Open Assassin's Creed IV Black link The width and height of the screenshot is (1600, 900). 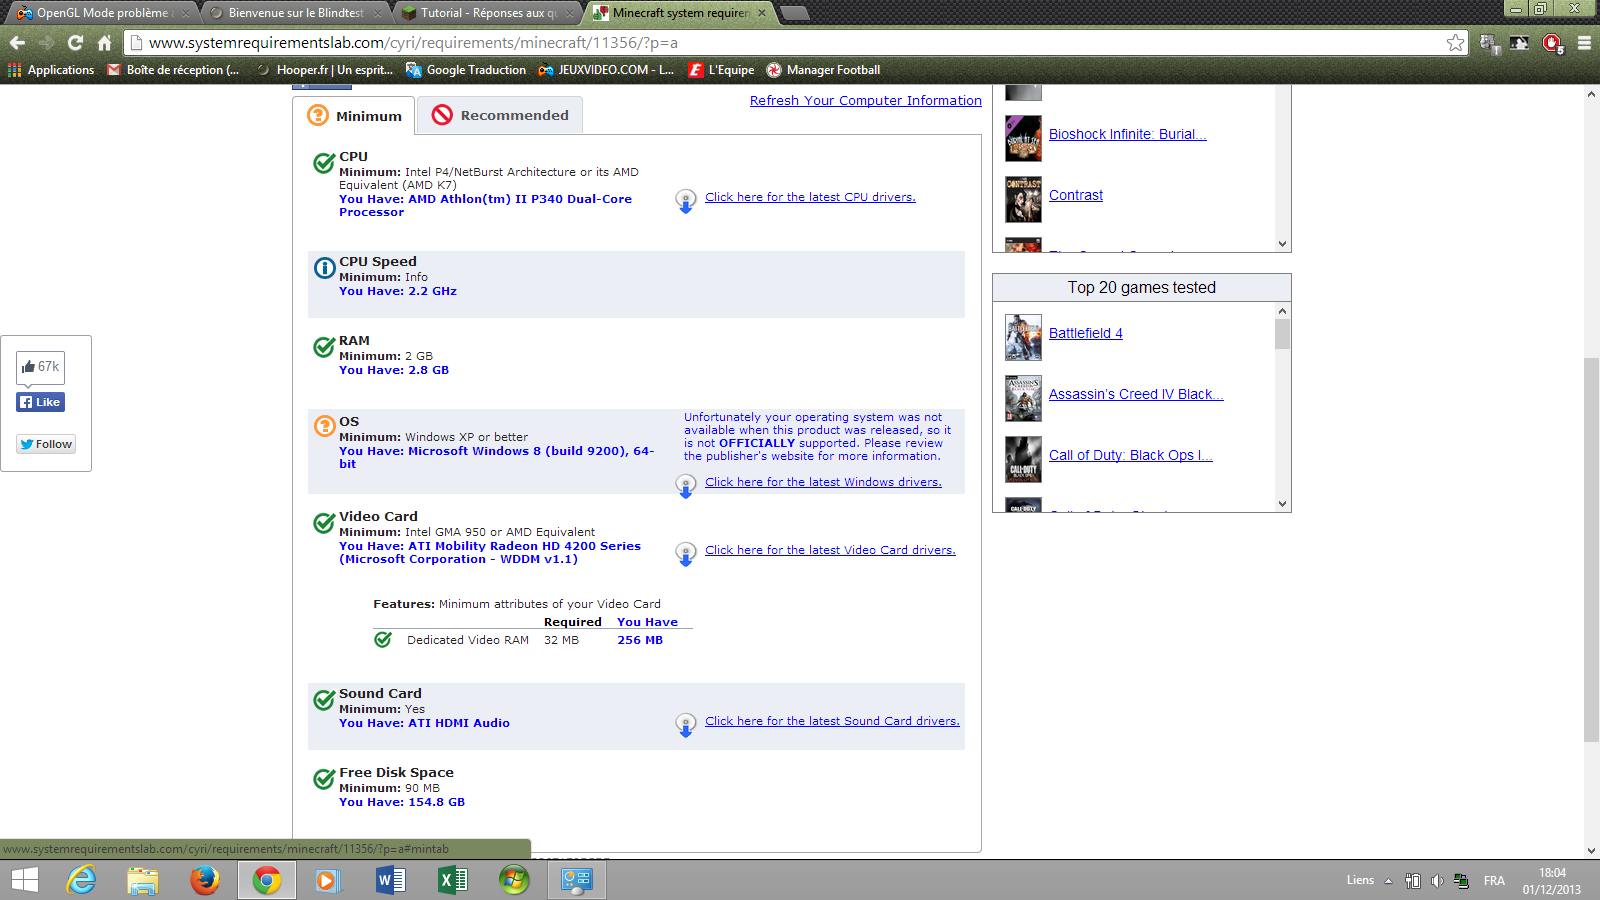(1136, 394)
